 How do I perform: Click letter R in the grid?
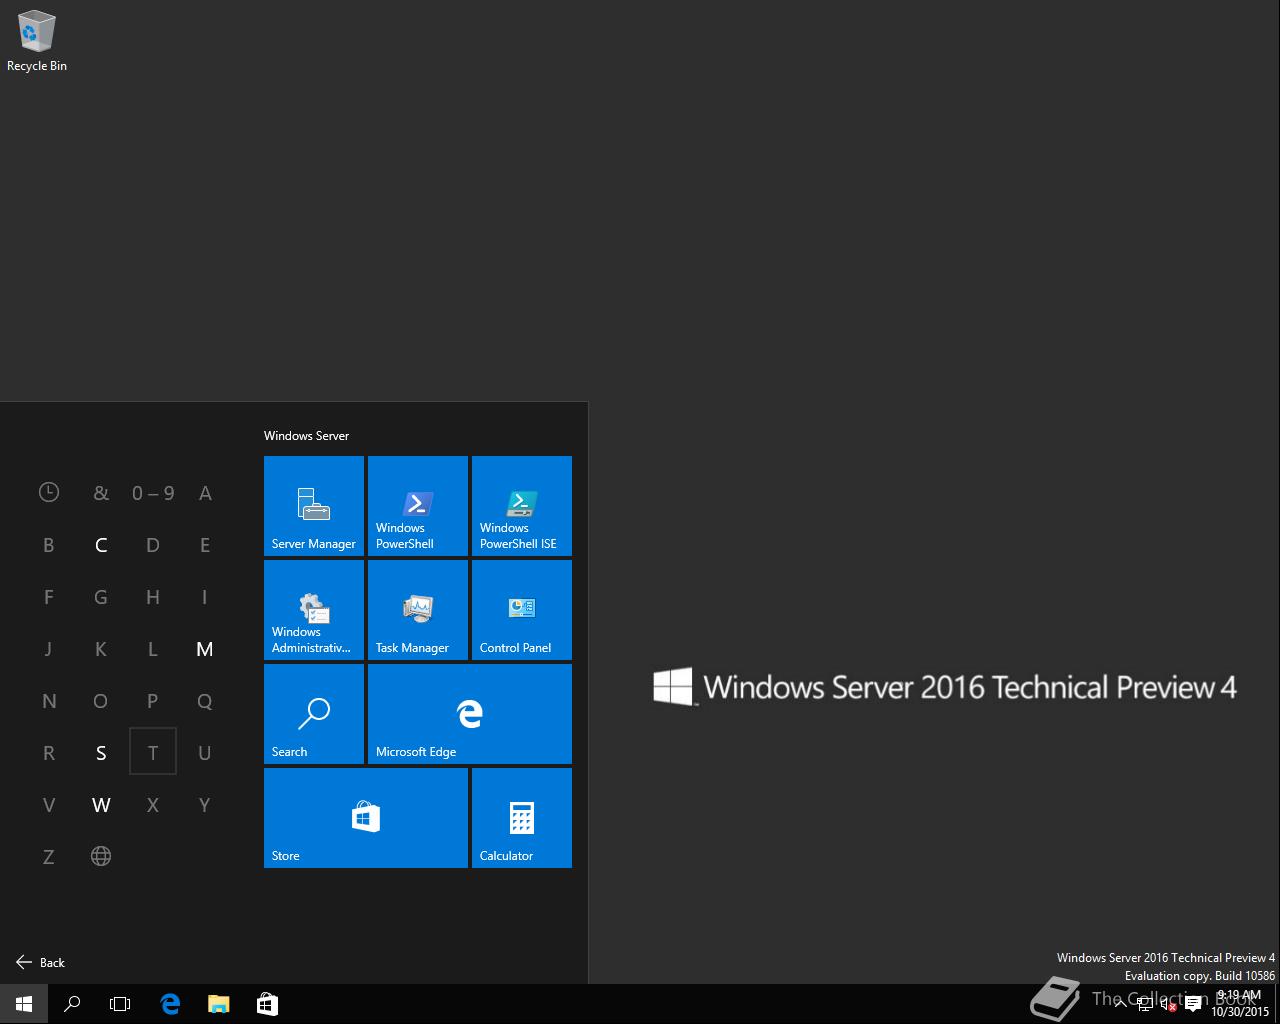pos(49,753)
